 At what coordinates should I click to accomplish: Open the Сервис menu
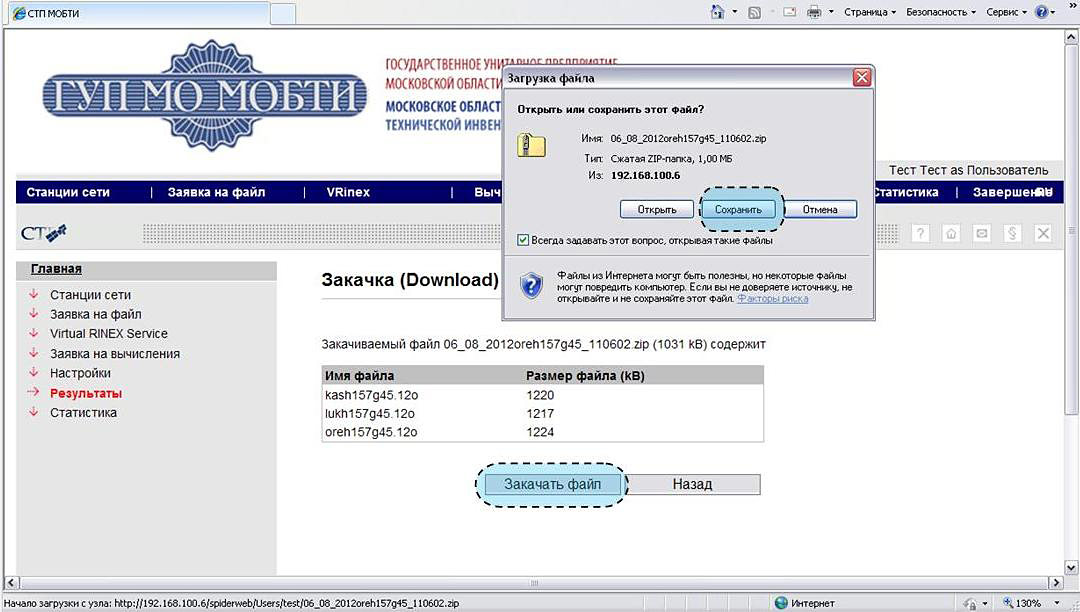coord(1006,12)
